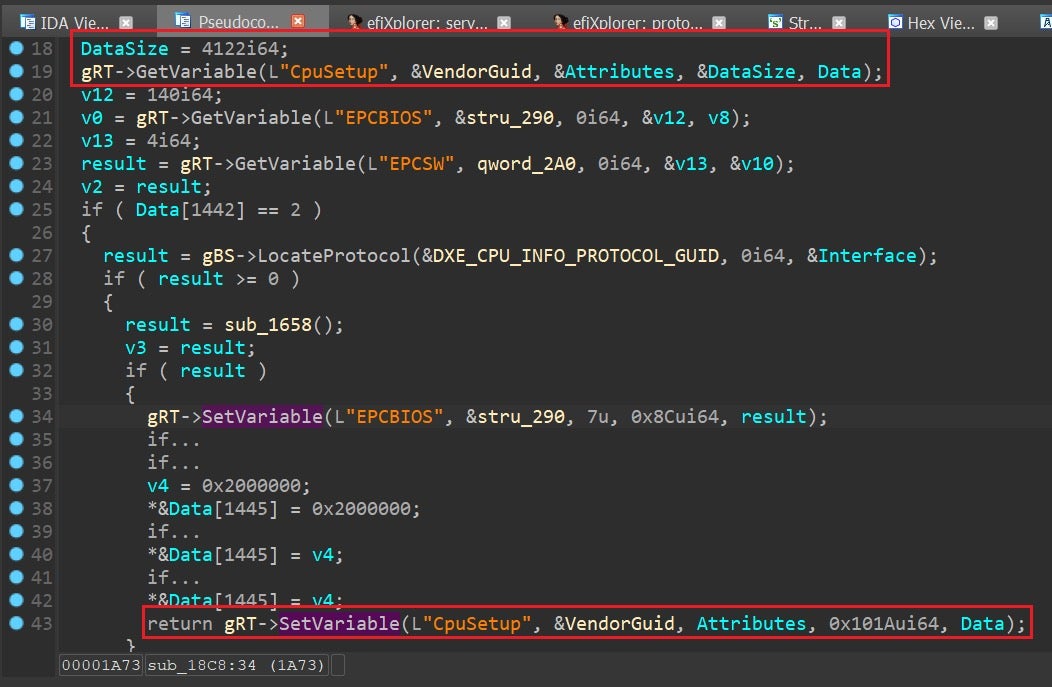Toggle breakpoint dot on line 43
The width and height of the screenshot is (1052, 687).
16,623
